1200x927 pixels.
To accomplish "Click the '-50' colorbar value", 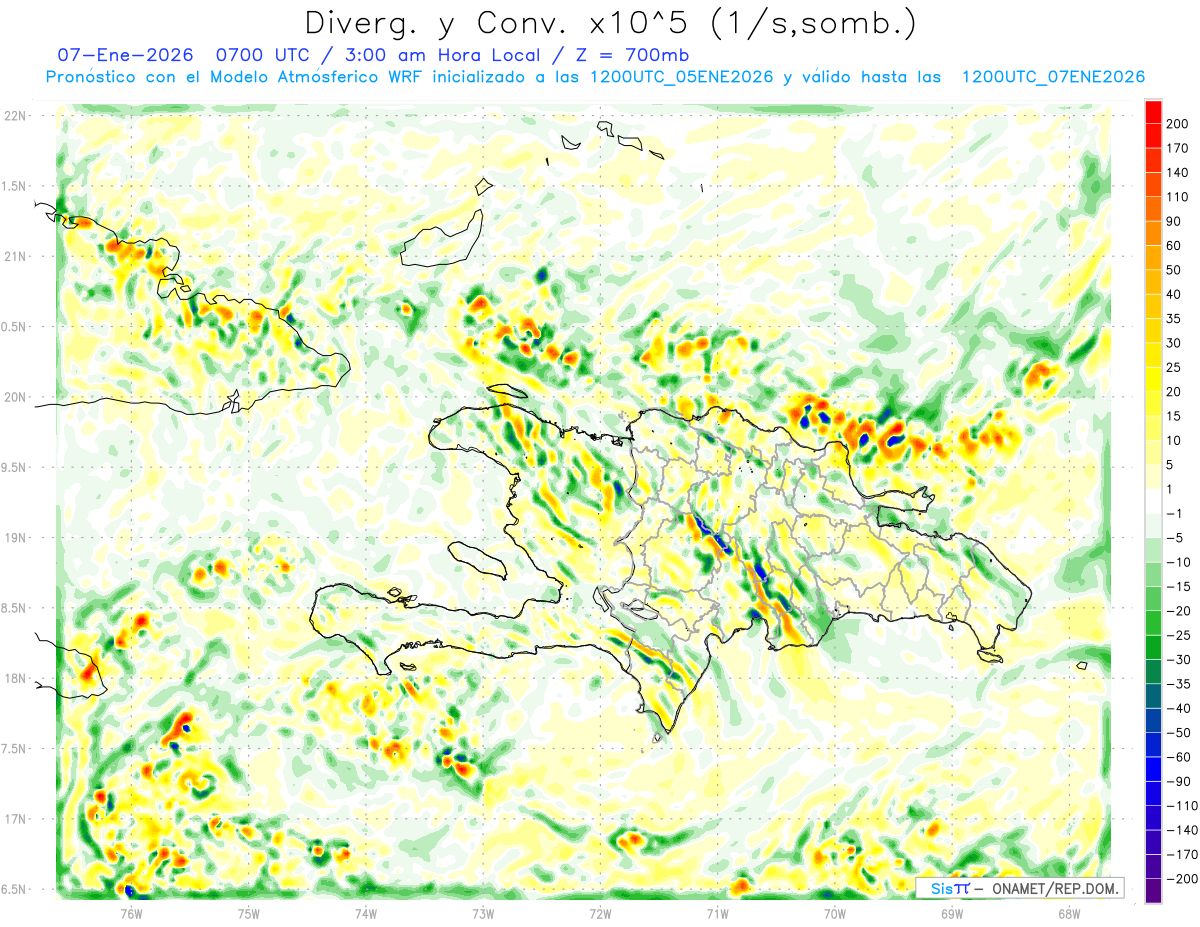I will coord(1177,732).
